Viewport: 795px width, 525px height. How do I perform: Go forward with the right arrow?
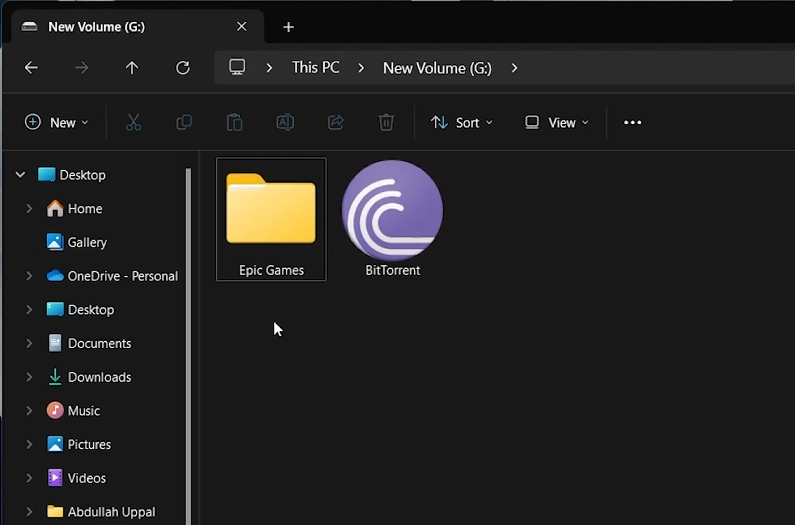(82, 67)
